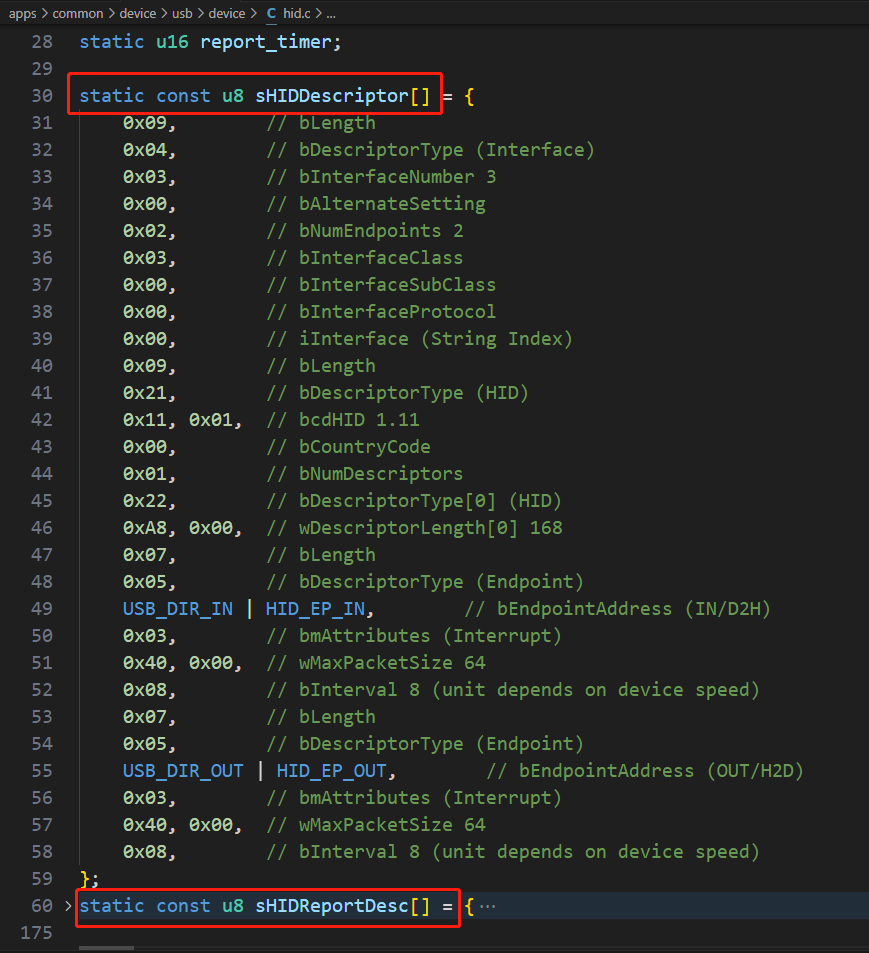
Task: Click the bInterfaceNumber 3 comment
Action: pyautogui.click(x=381, y=177)
